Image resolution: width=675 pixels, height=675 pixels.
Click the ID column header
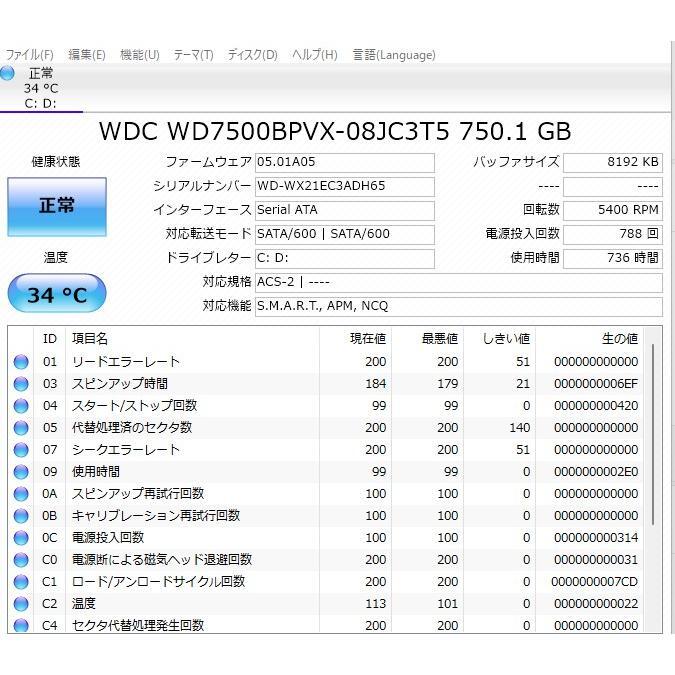tap(50, 339)
